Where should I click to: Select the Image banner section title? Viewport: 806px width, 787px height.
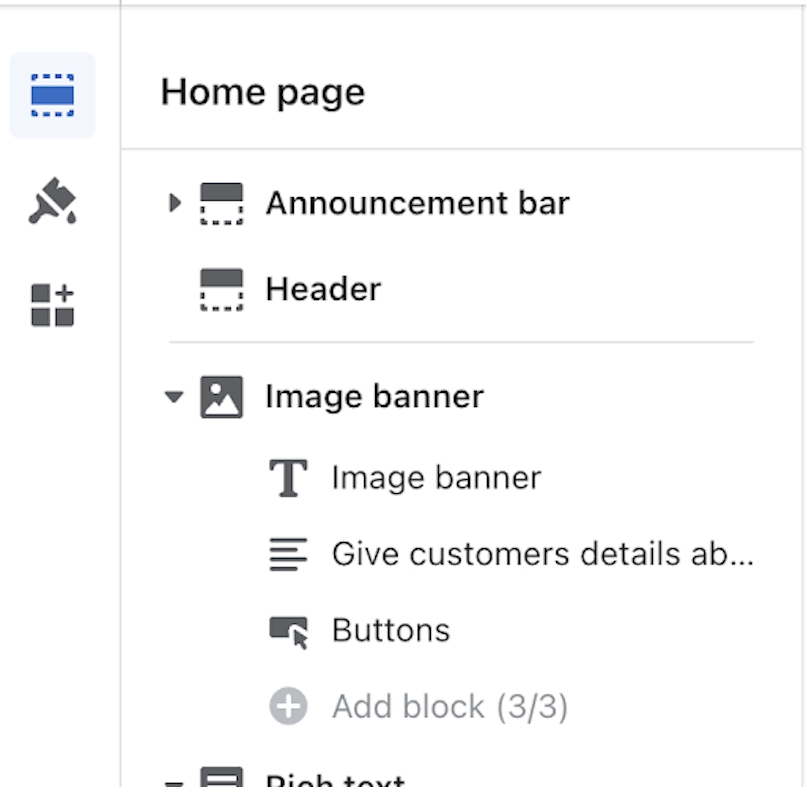point(374,397)
